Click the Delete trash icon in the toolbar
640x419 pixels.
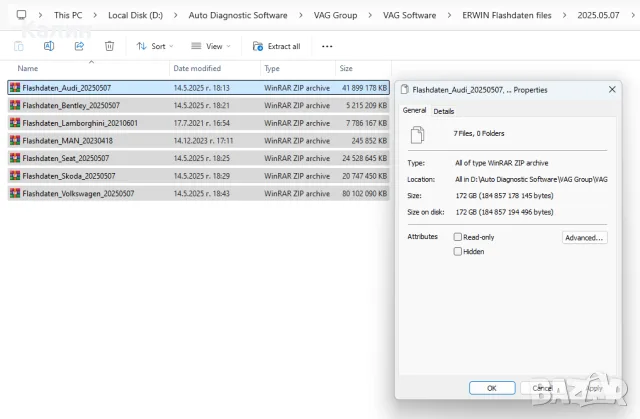pyautogui.click(x=109, y=46)
